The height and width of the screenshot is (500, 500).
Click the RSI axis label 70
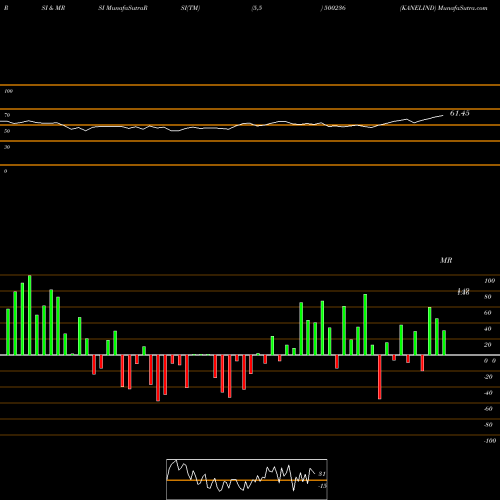point(7,115)
